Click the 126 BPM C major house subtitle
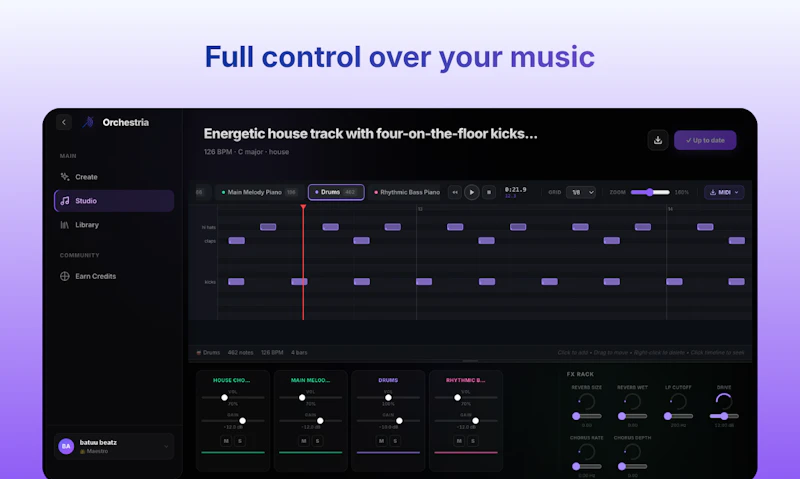Viewport: 800px width, 479px height. tap(246, 152)
